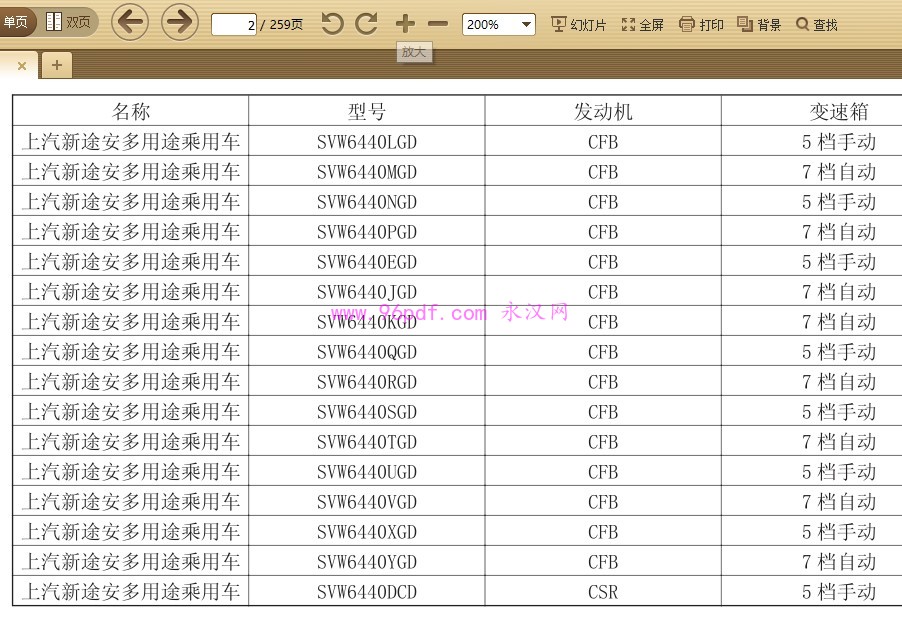Rotate page counterclockwise
902x619 pixels.
click(x=332, y=24)
